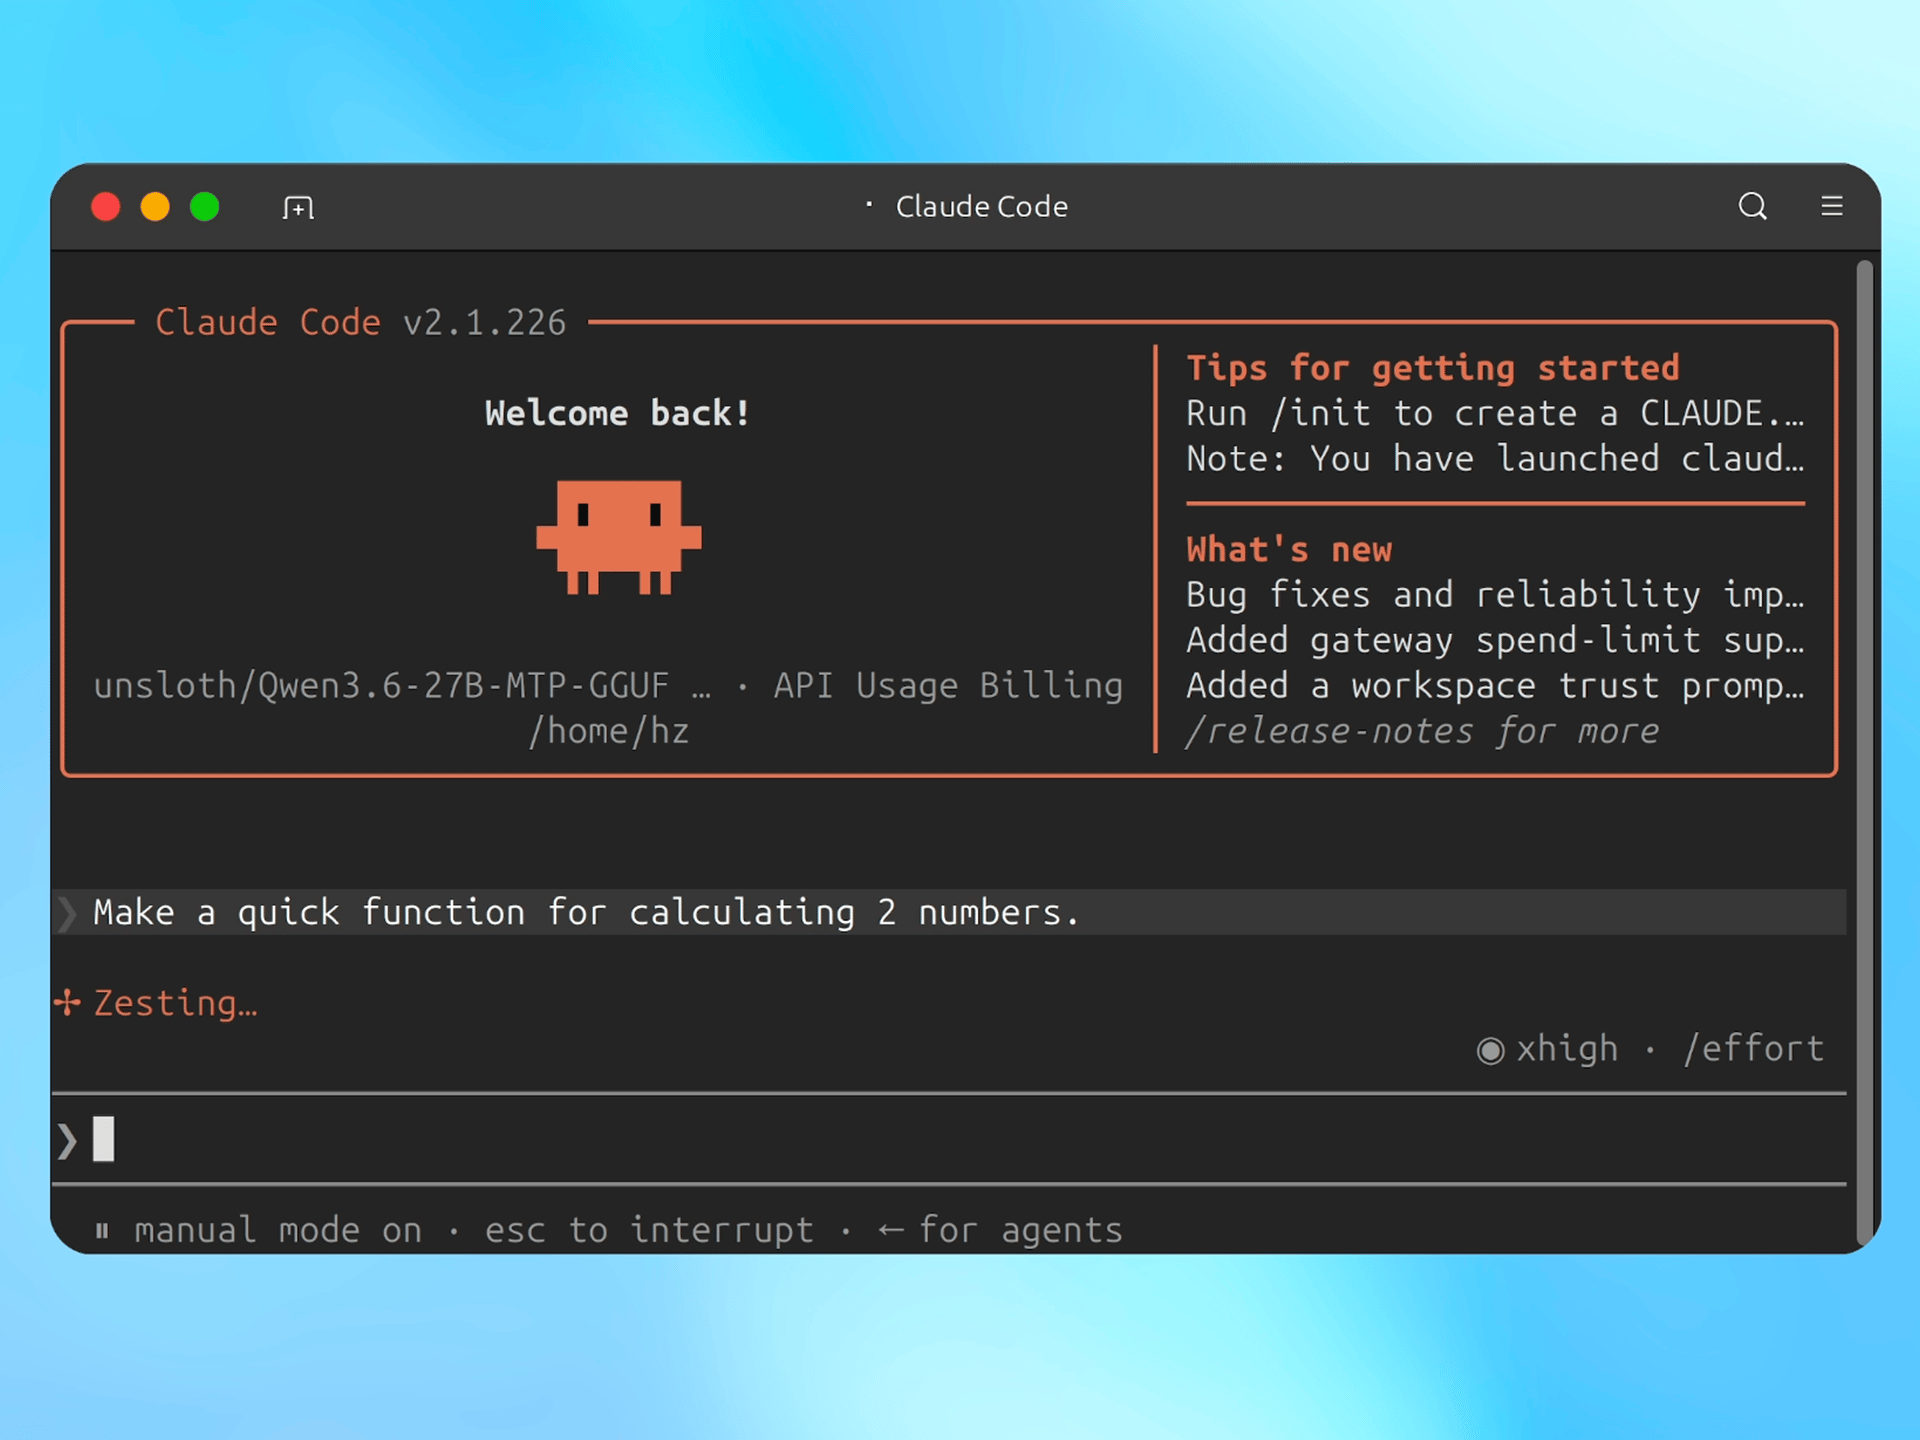Click the Zesting… status text
Screen dimensions: 1920x1440
[x=176, y=1003]
